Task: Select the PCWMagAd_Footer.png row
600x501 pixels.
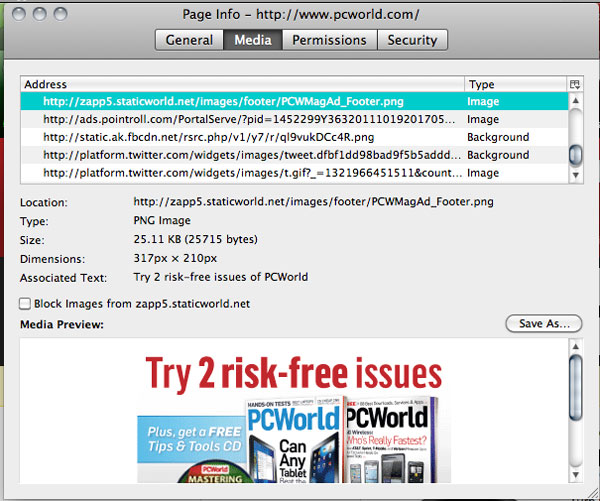Action: pos(294,101)
